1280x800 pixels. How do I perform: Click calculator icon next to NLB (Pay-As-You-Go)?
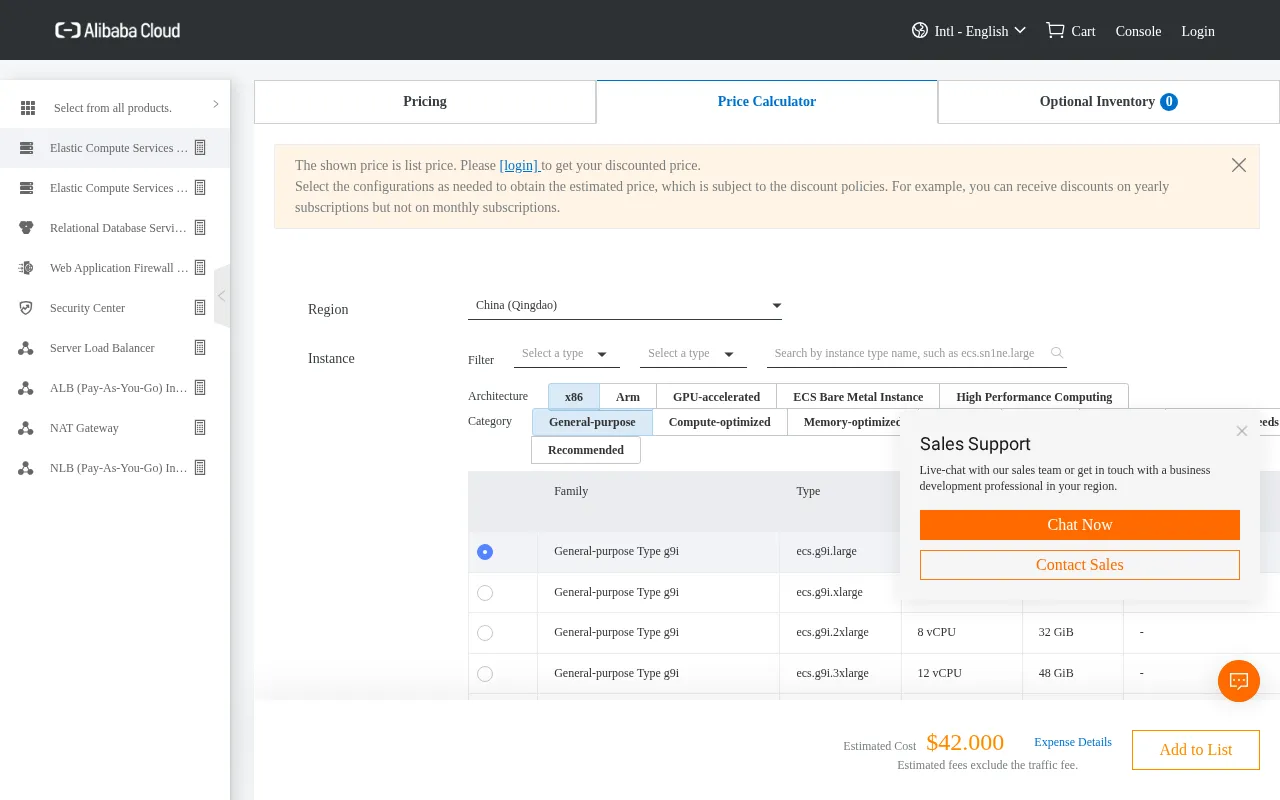(200, 467)
